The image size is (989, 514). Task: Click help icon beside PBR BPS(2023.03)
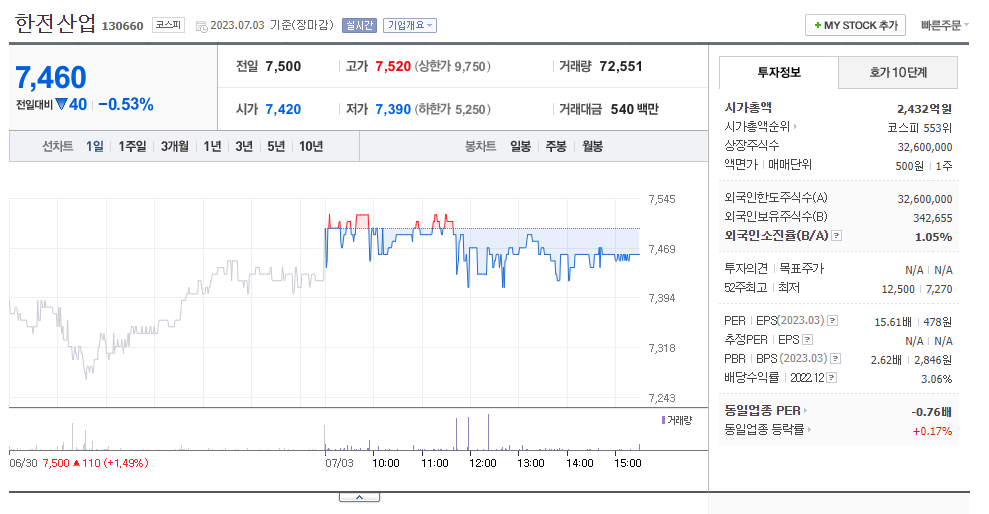(x=836, y=359)
